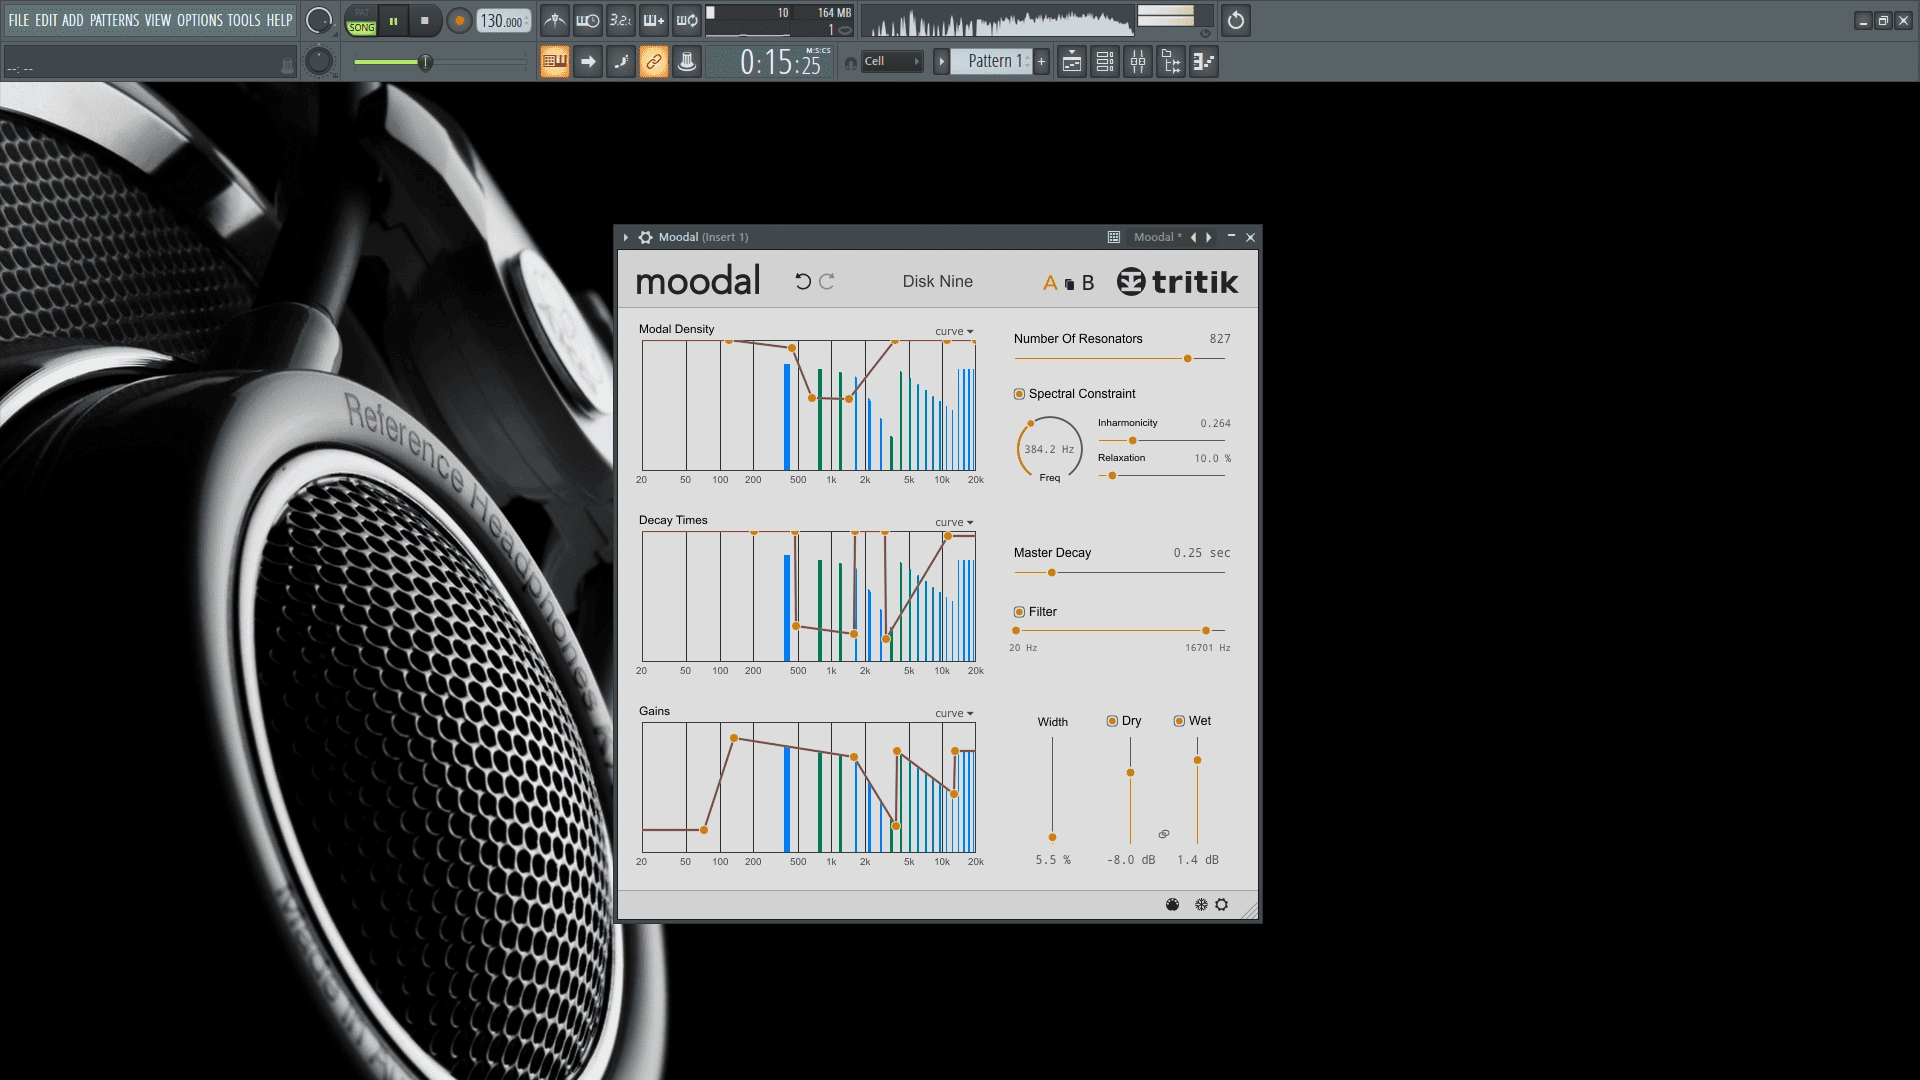Viewport: 1920px width, 1080px height.
Task: Add new pattern with plus button
Action: [1041, 62]
